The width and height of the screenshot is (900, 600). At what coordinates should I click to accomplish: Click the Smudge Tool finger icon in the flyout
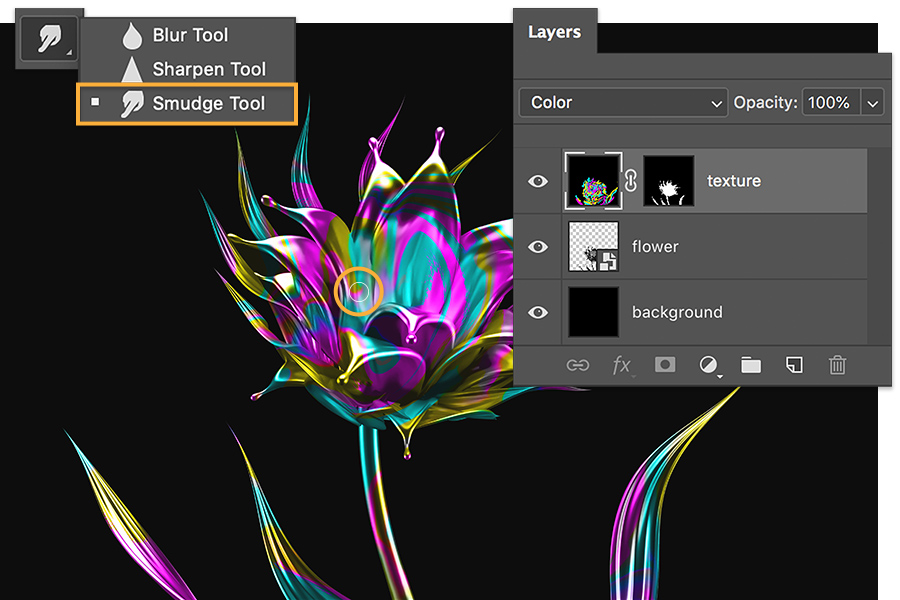(x=132, y=104)
